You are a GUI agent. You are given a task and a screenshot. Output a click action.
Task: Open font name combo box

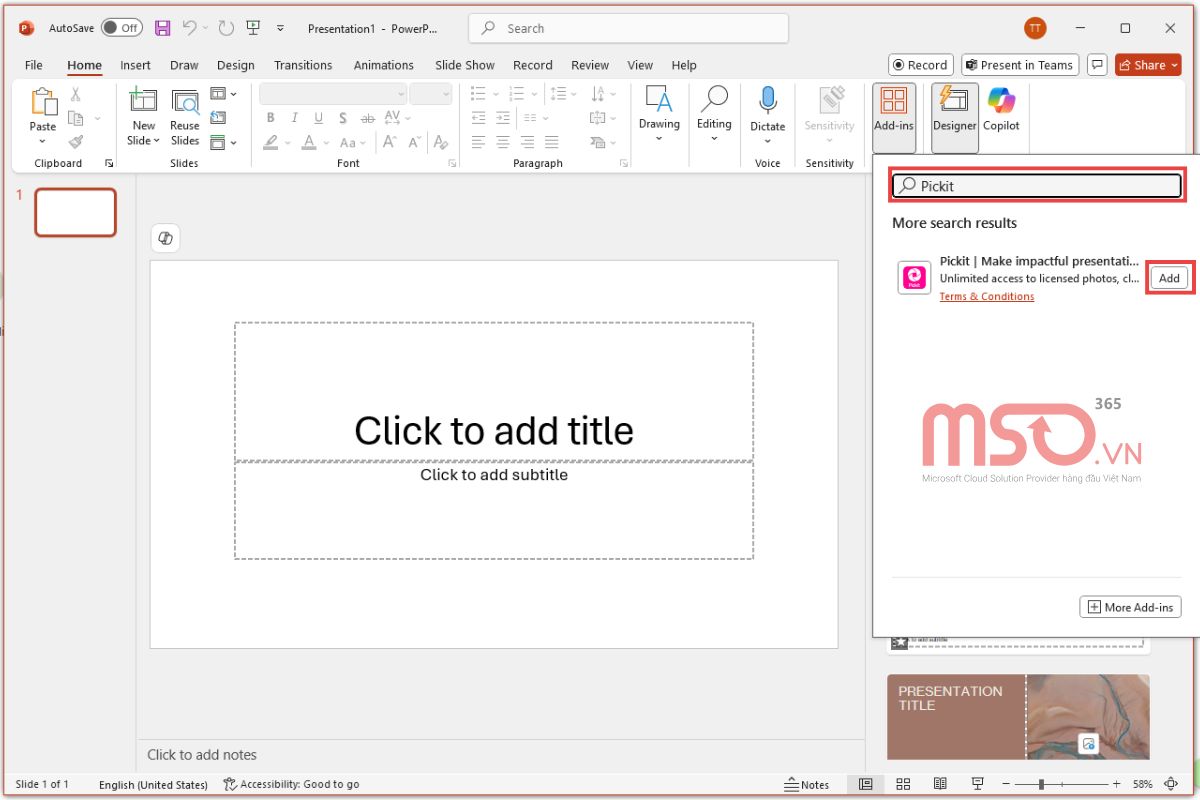pos(333,94)
